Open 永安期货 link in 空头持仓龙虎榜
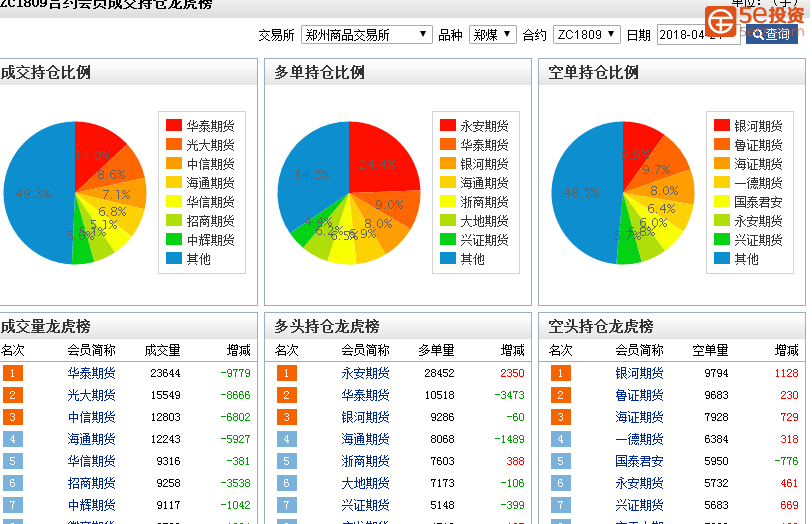The image size is (812, 524). pyautogui.click(x=639, y=483)
